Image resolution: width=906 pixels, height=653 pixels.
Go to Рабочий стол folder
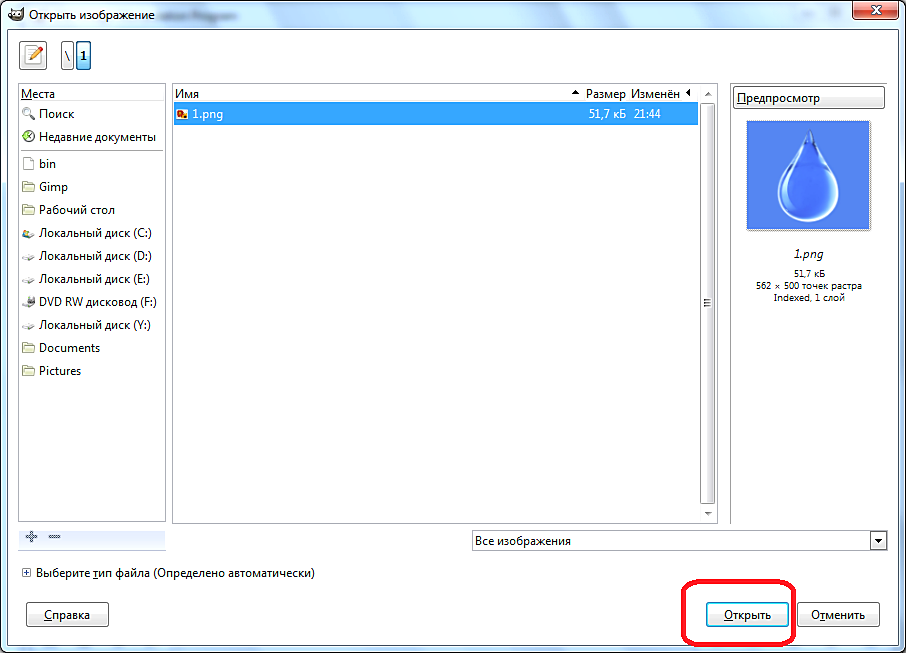click(92, 210)
